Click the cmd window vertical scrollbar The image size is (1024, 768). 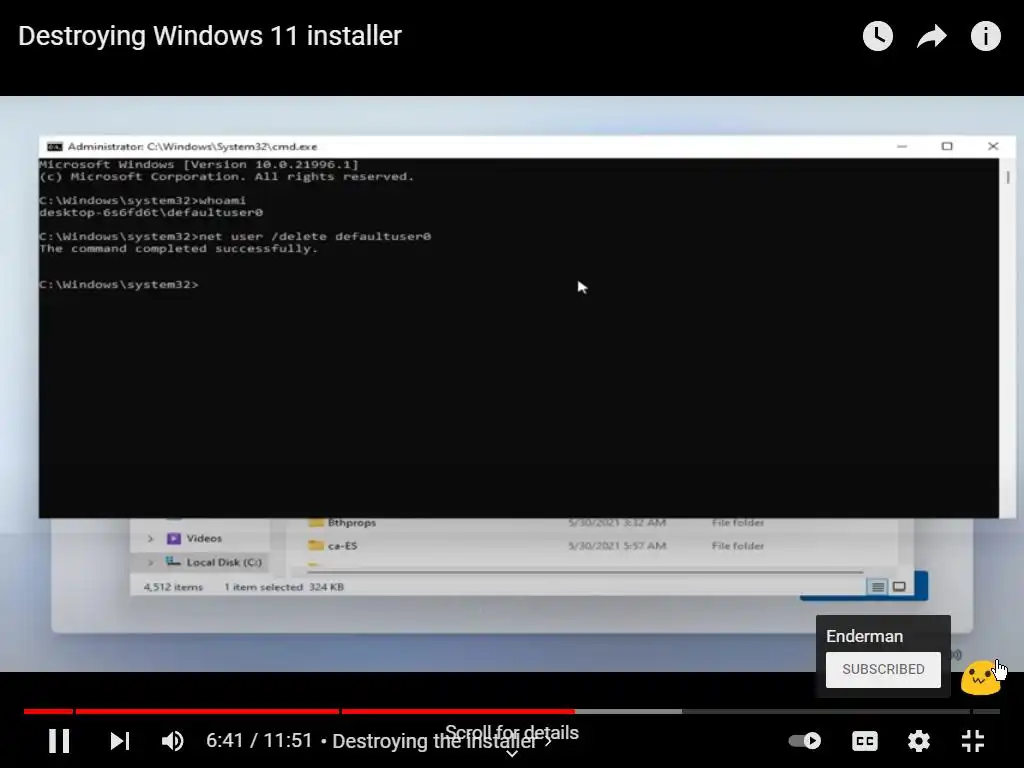point(1008,338)
